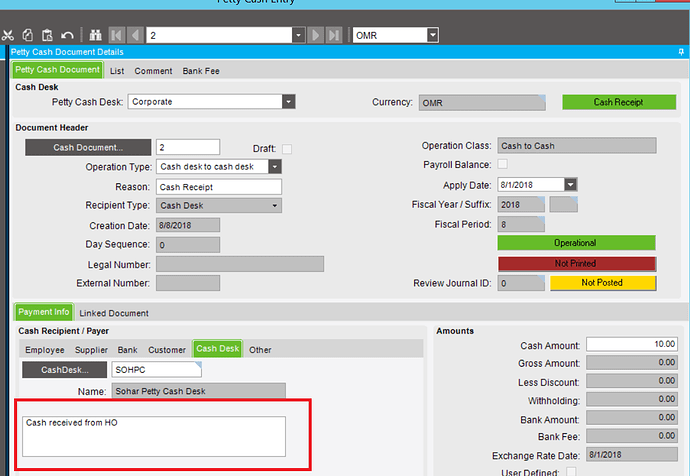Open the Comment tab
Viewport: 690px width, 476px height.
click(153, 71)
